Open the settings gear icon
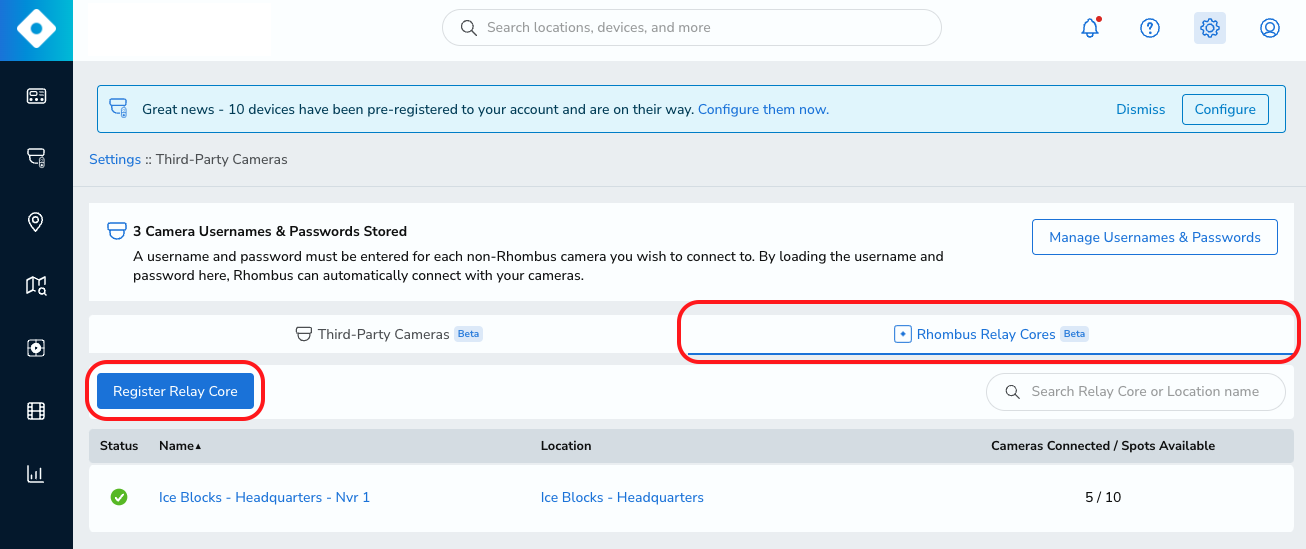 1210,28
